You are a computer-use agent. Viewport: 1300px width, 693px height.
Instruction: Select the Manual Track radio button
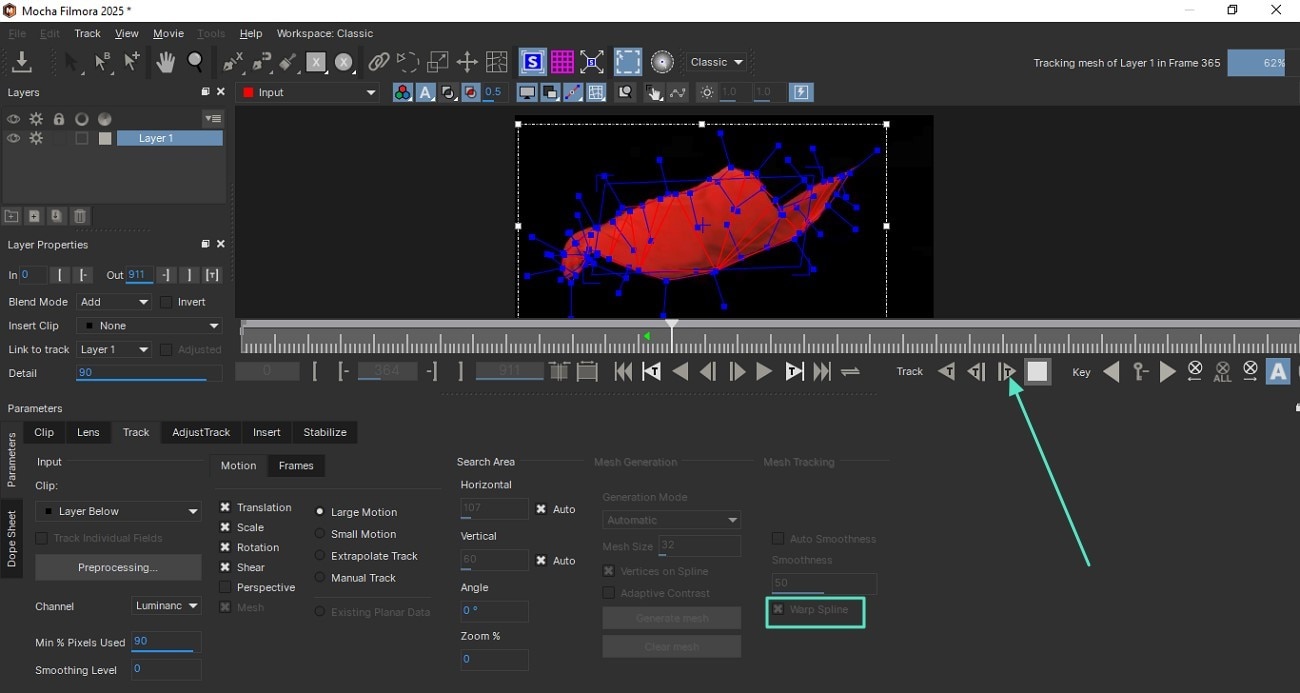pyautogui.click(x=320, y=578)
